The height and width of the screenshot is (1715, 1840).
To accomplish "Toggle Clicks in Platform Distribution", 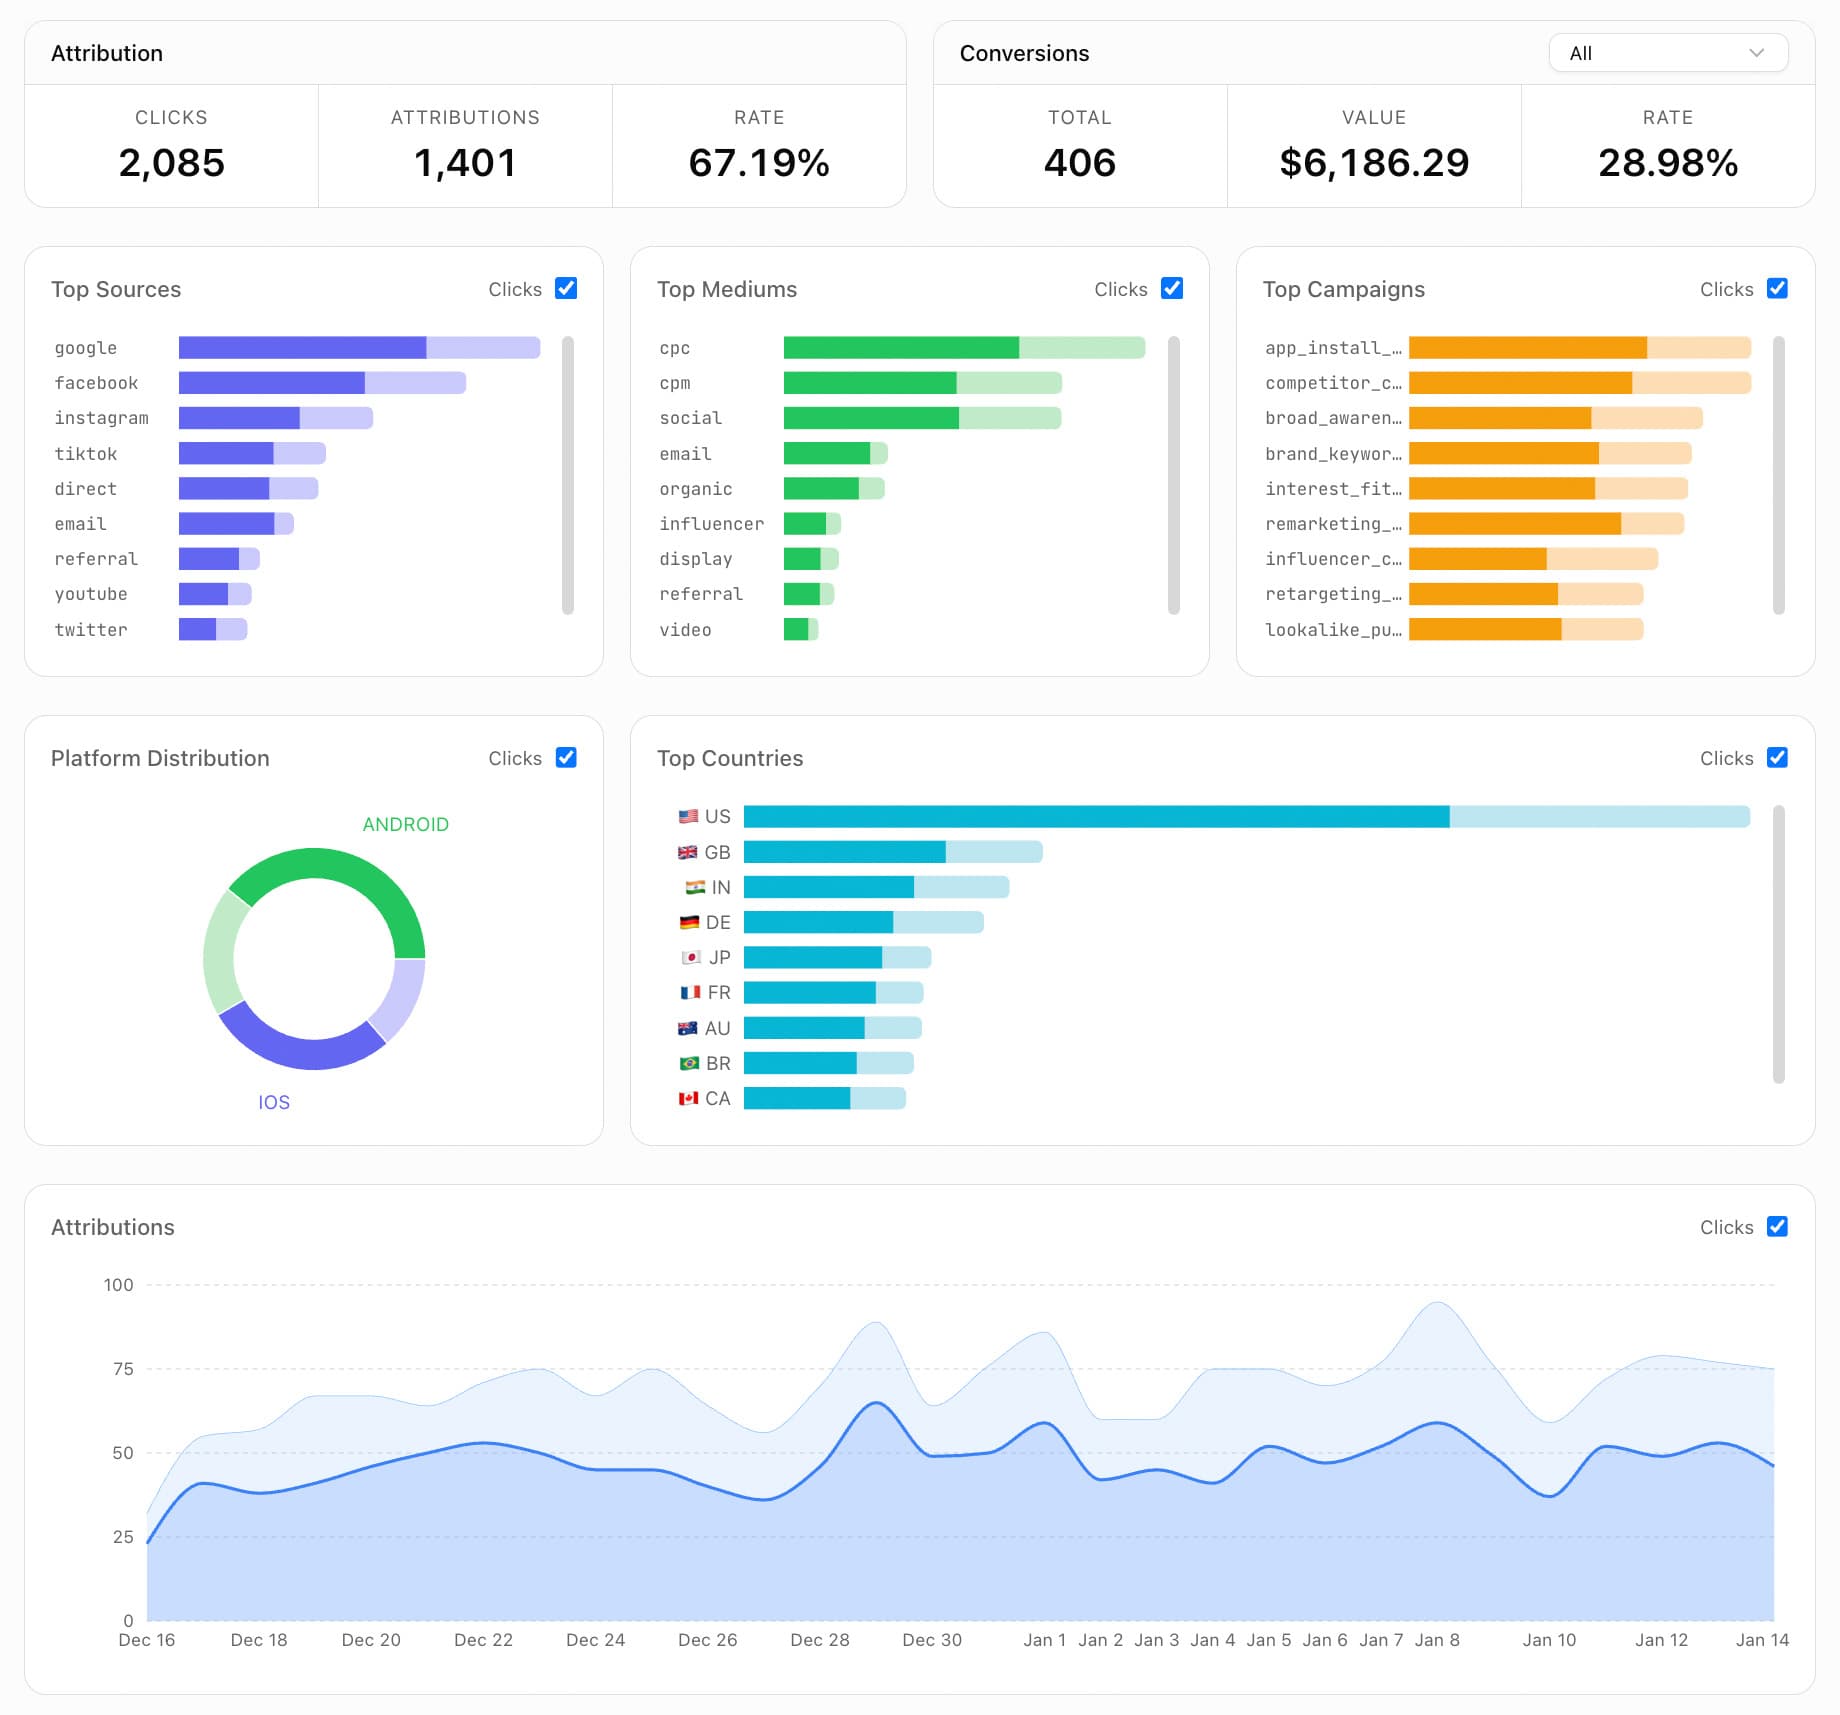I will [566, 757].
